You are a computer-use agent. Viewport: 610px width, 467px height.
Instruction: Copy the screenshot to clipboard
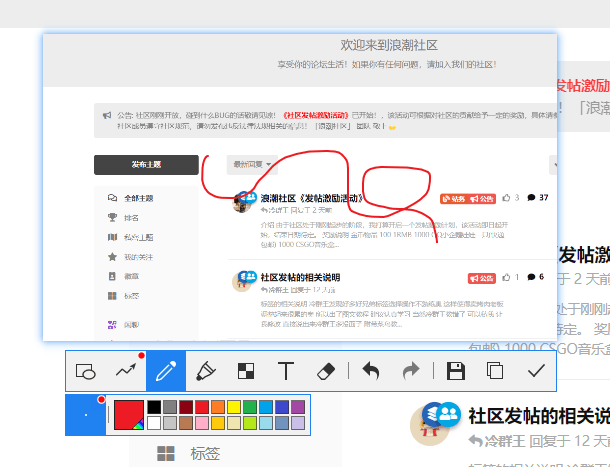pyautogui.click(x=495, y=371)
